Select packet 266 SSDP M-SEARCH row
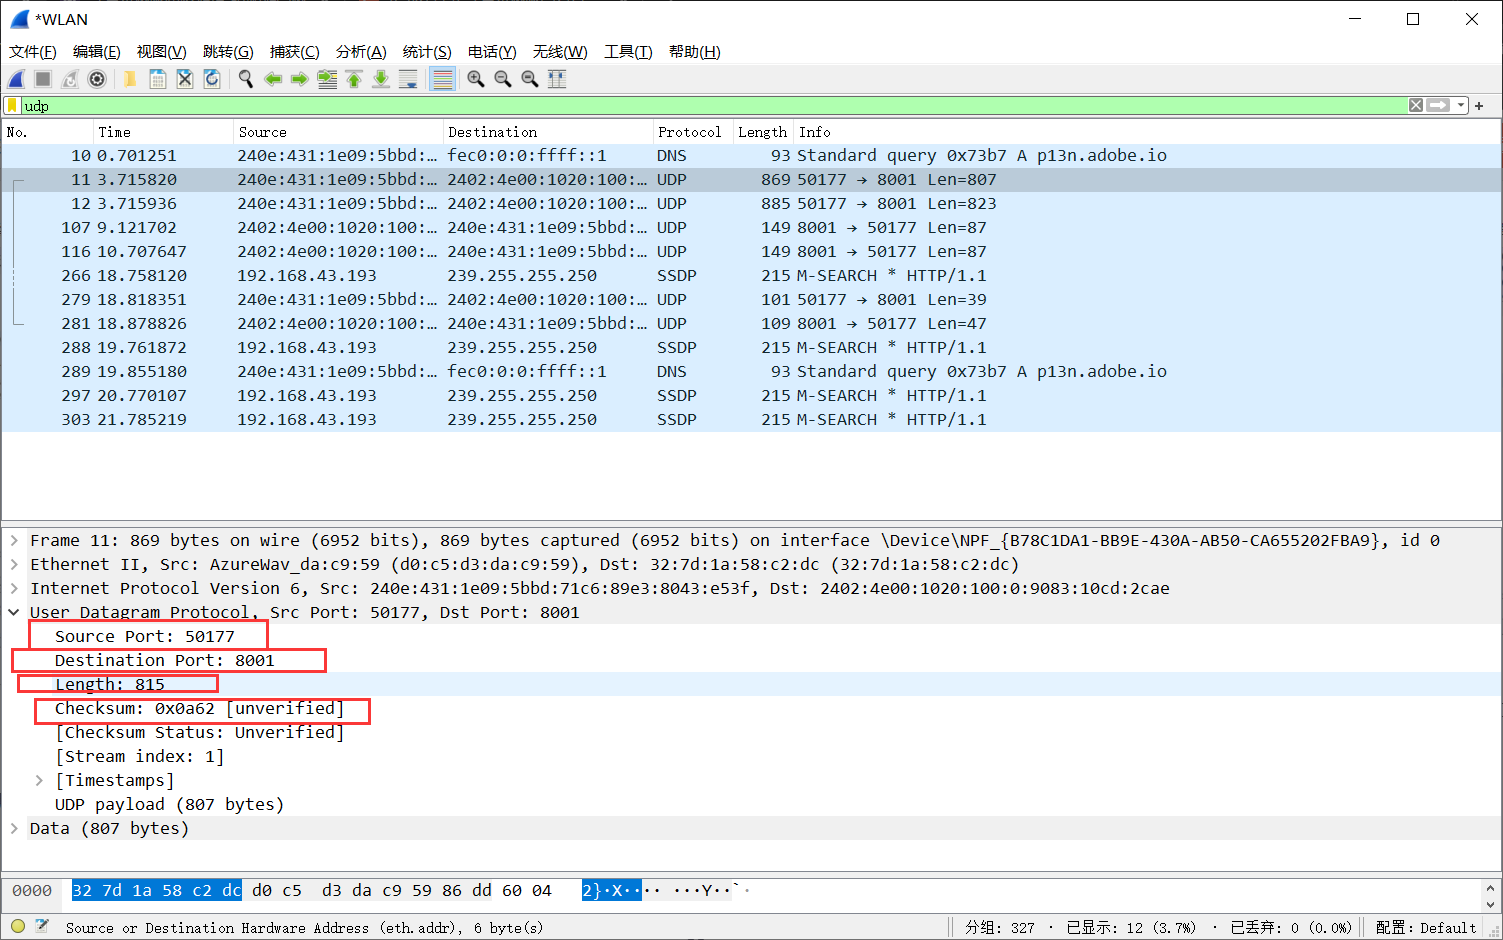 [751, 275]
